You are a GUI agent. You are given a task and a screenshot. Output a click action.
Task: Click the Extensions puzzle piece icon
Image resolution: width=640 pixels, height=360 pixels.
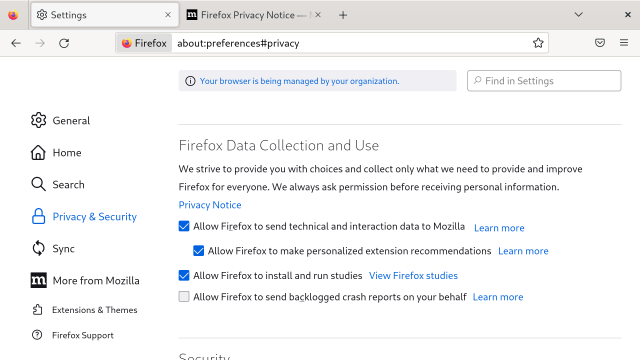pyautogui.click(x=37, y=310)
